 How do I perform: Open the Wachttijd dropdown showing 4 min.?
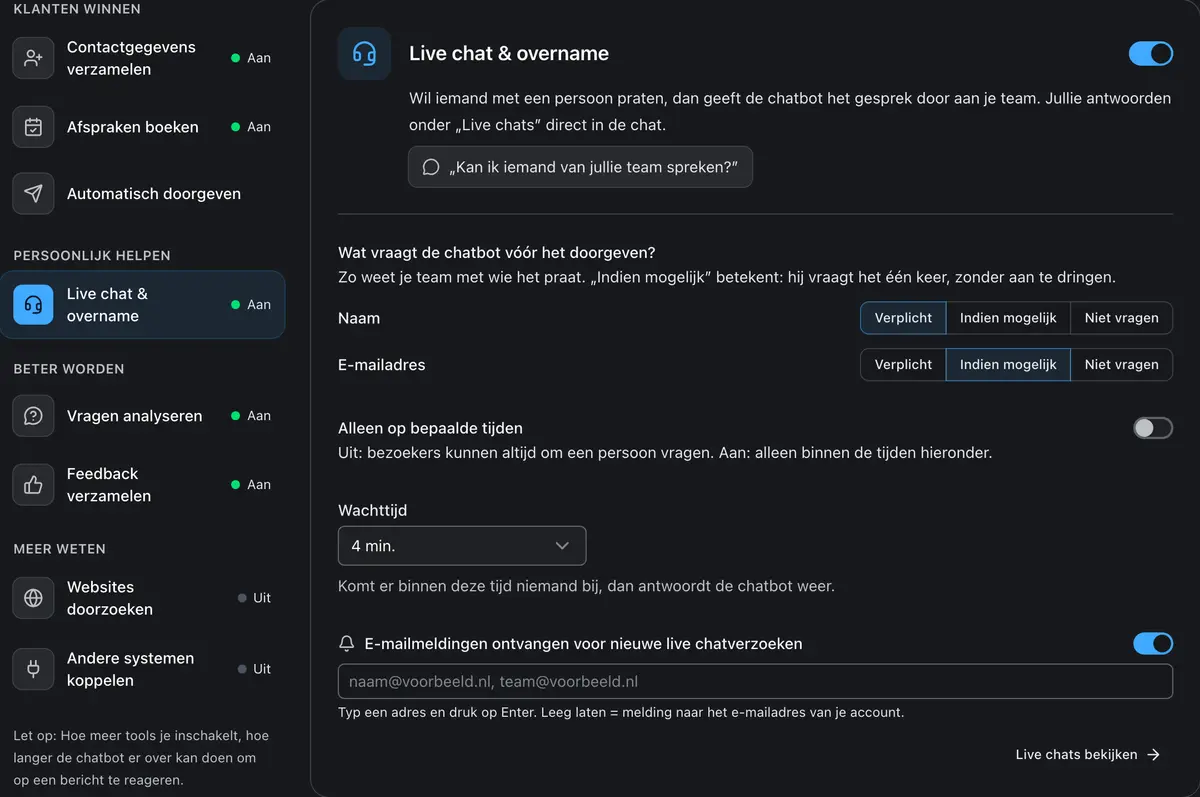pyautogui.click(x=462, y=546)
